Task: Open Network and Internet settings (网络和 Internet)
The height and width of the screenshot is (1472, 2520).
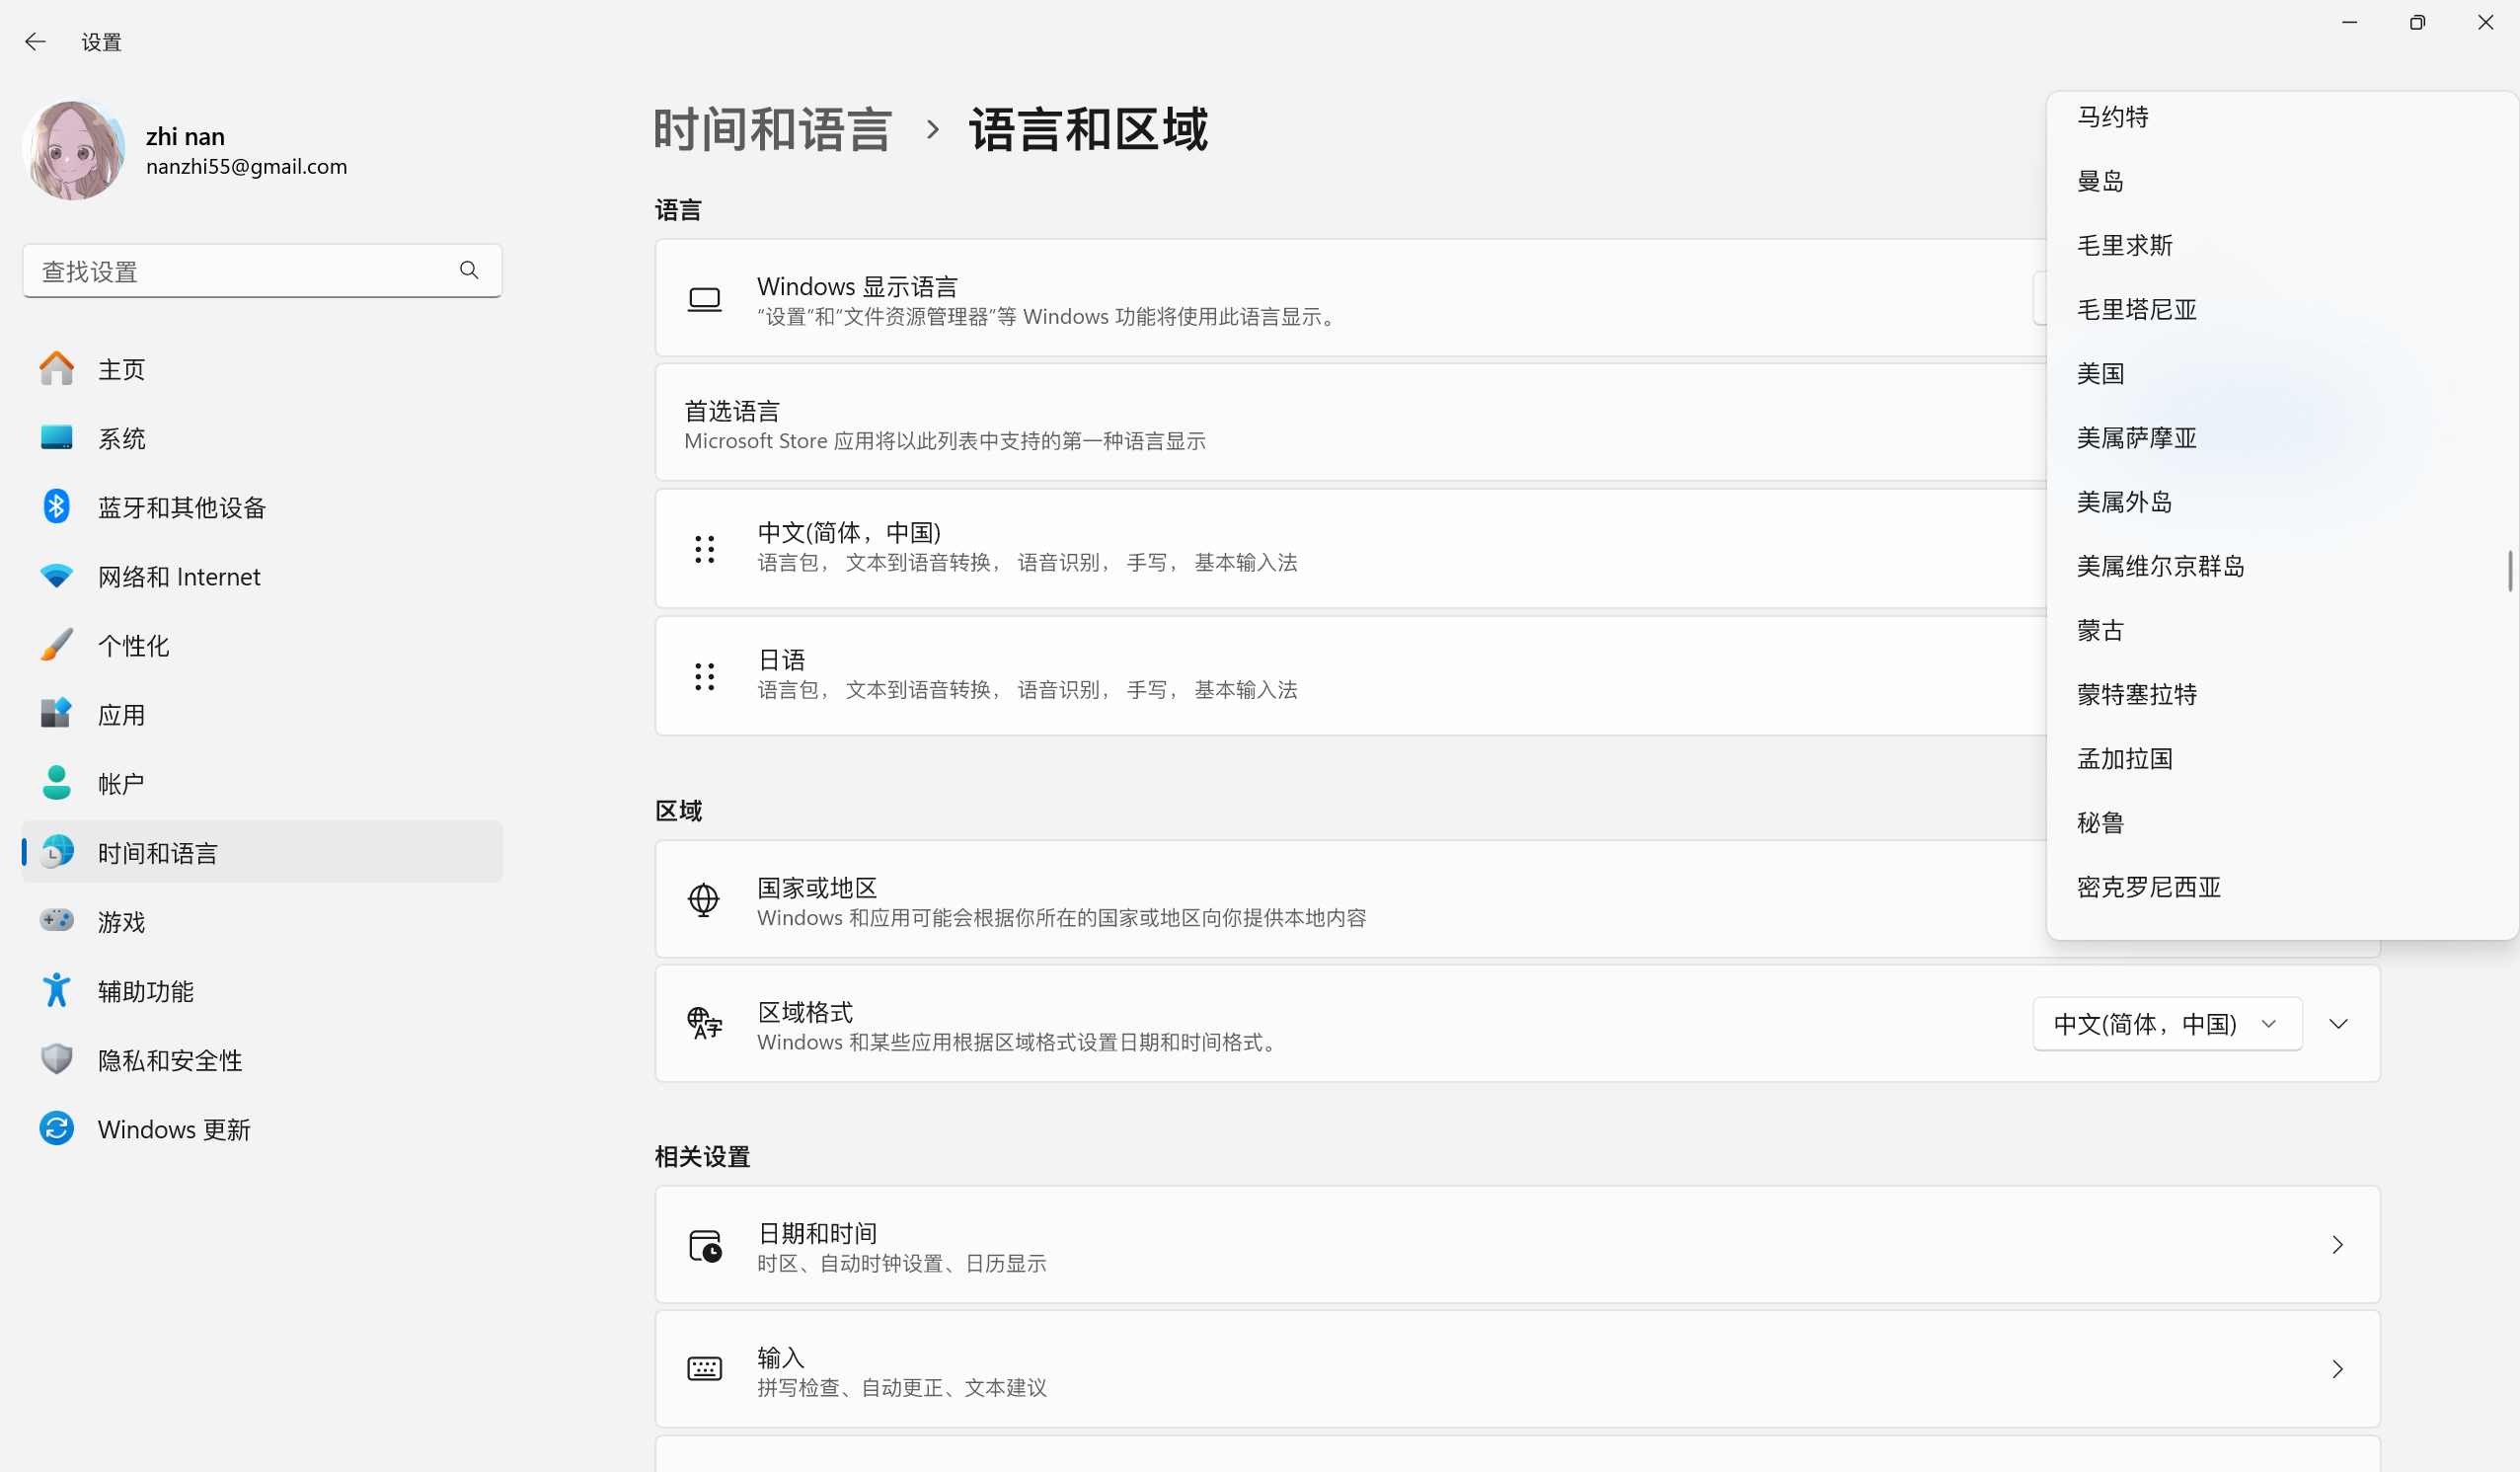Action: pos(178,576)
